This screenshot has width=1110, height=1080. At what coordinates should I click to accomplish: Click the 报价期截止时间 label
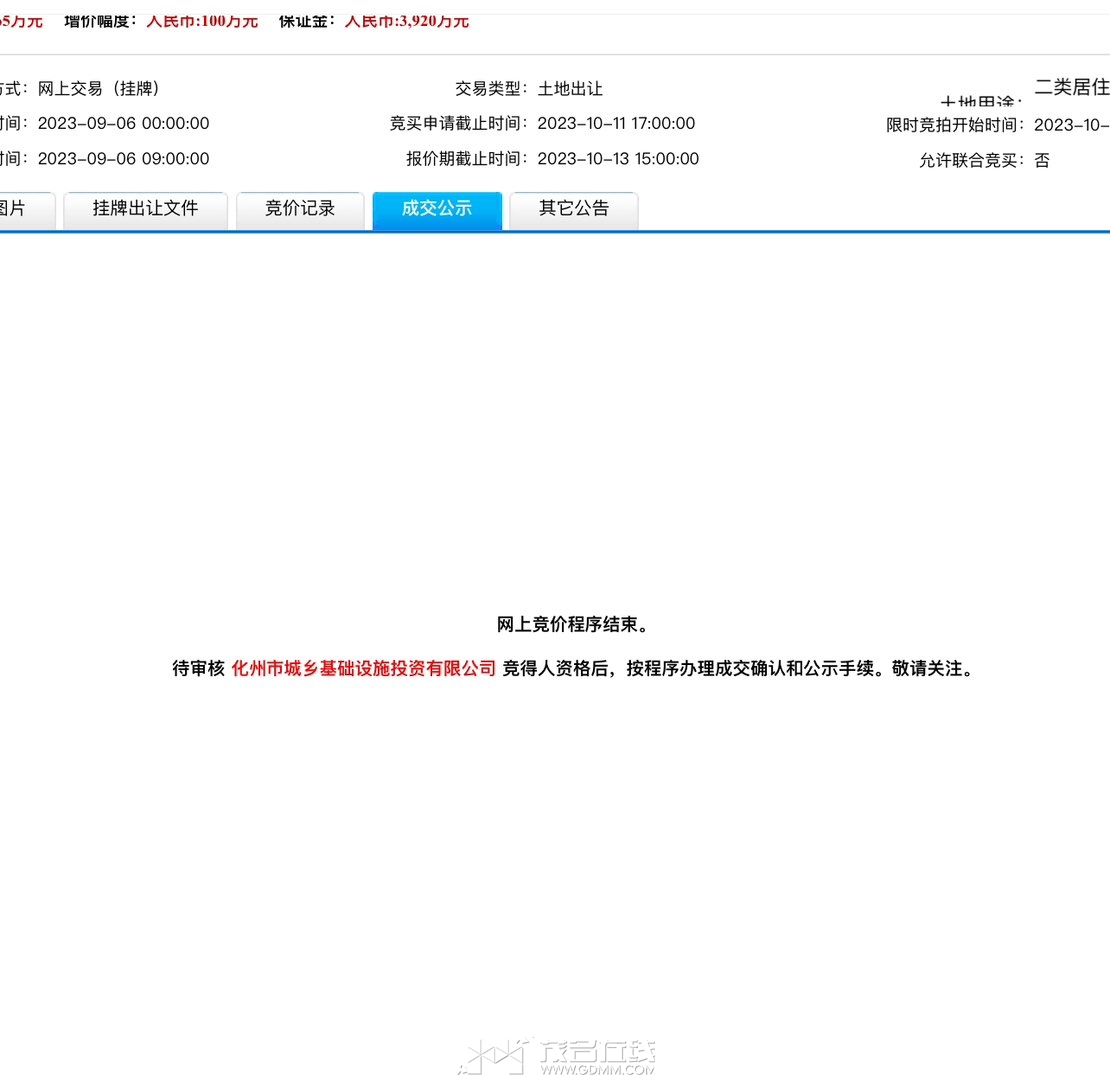[467, 159]
